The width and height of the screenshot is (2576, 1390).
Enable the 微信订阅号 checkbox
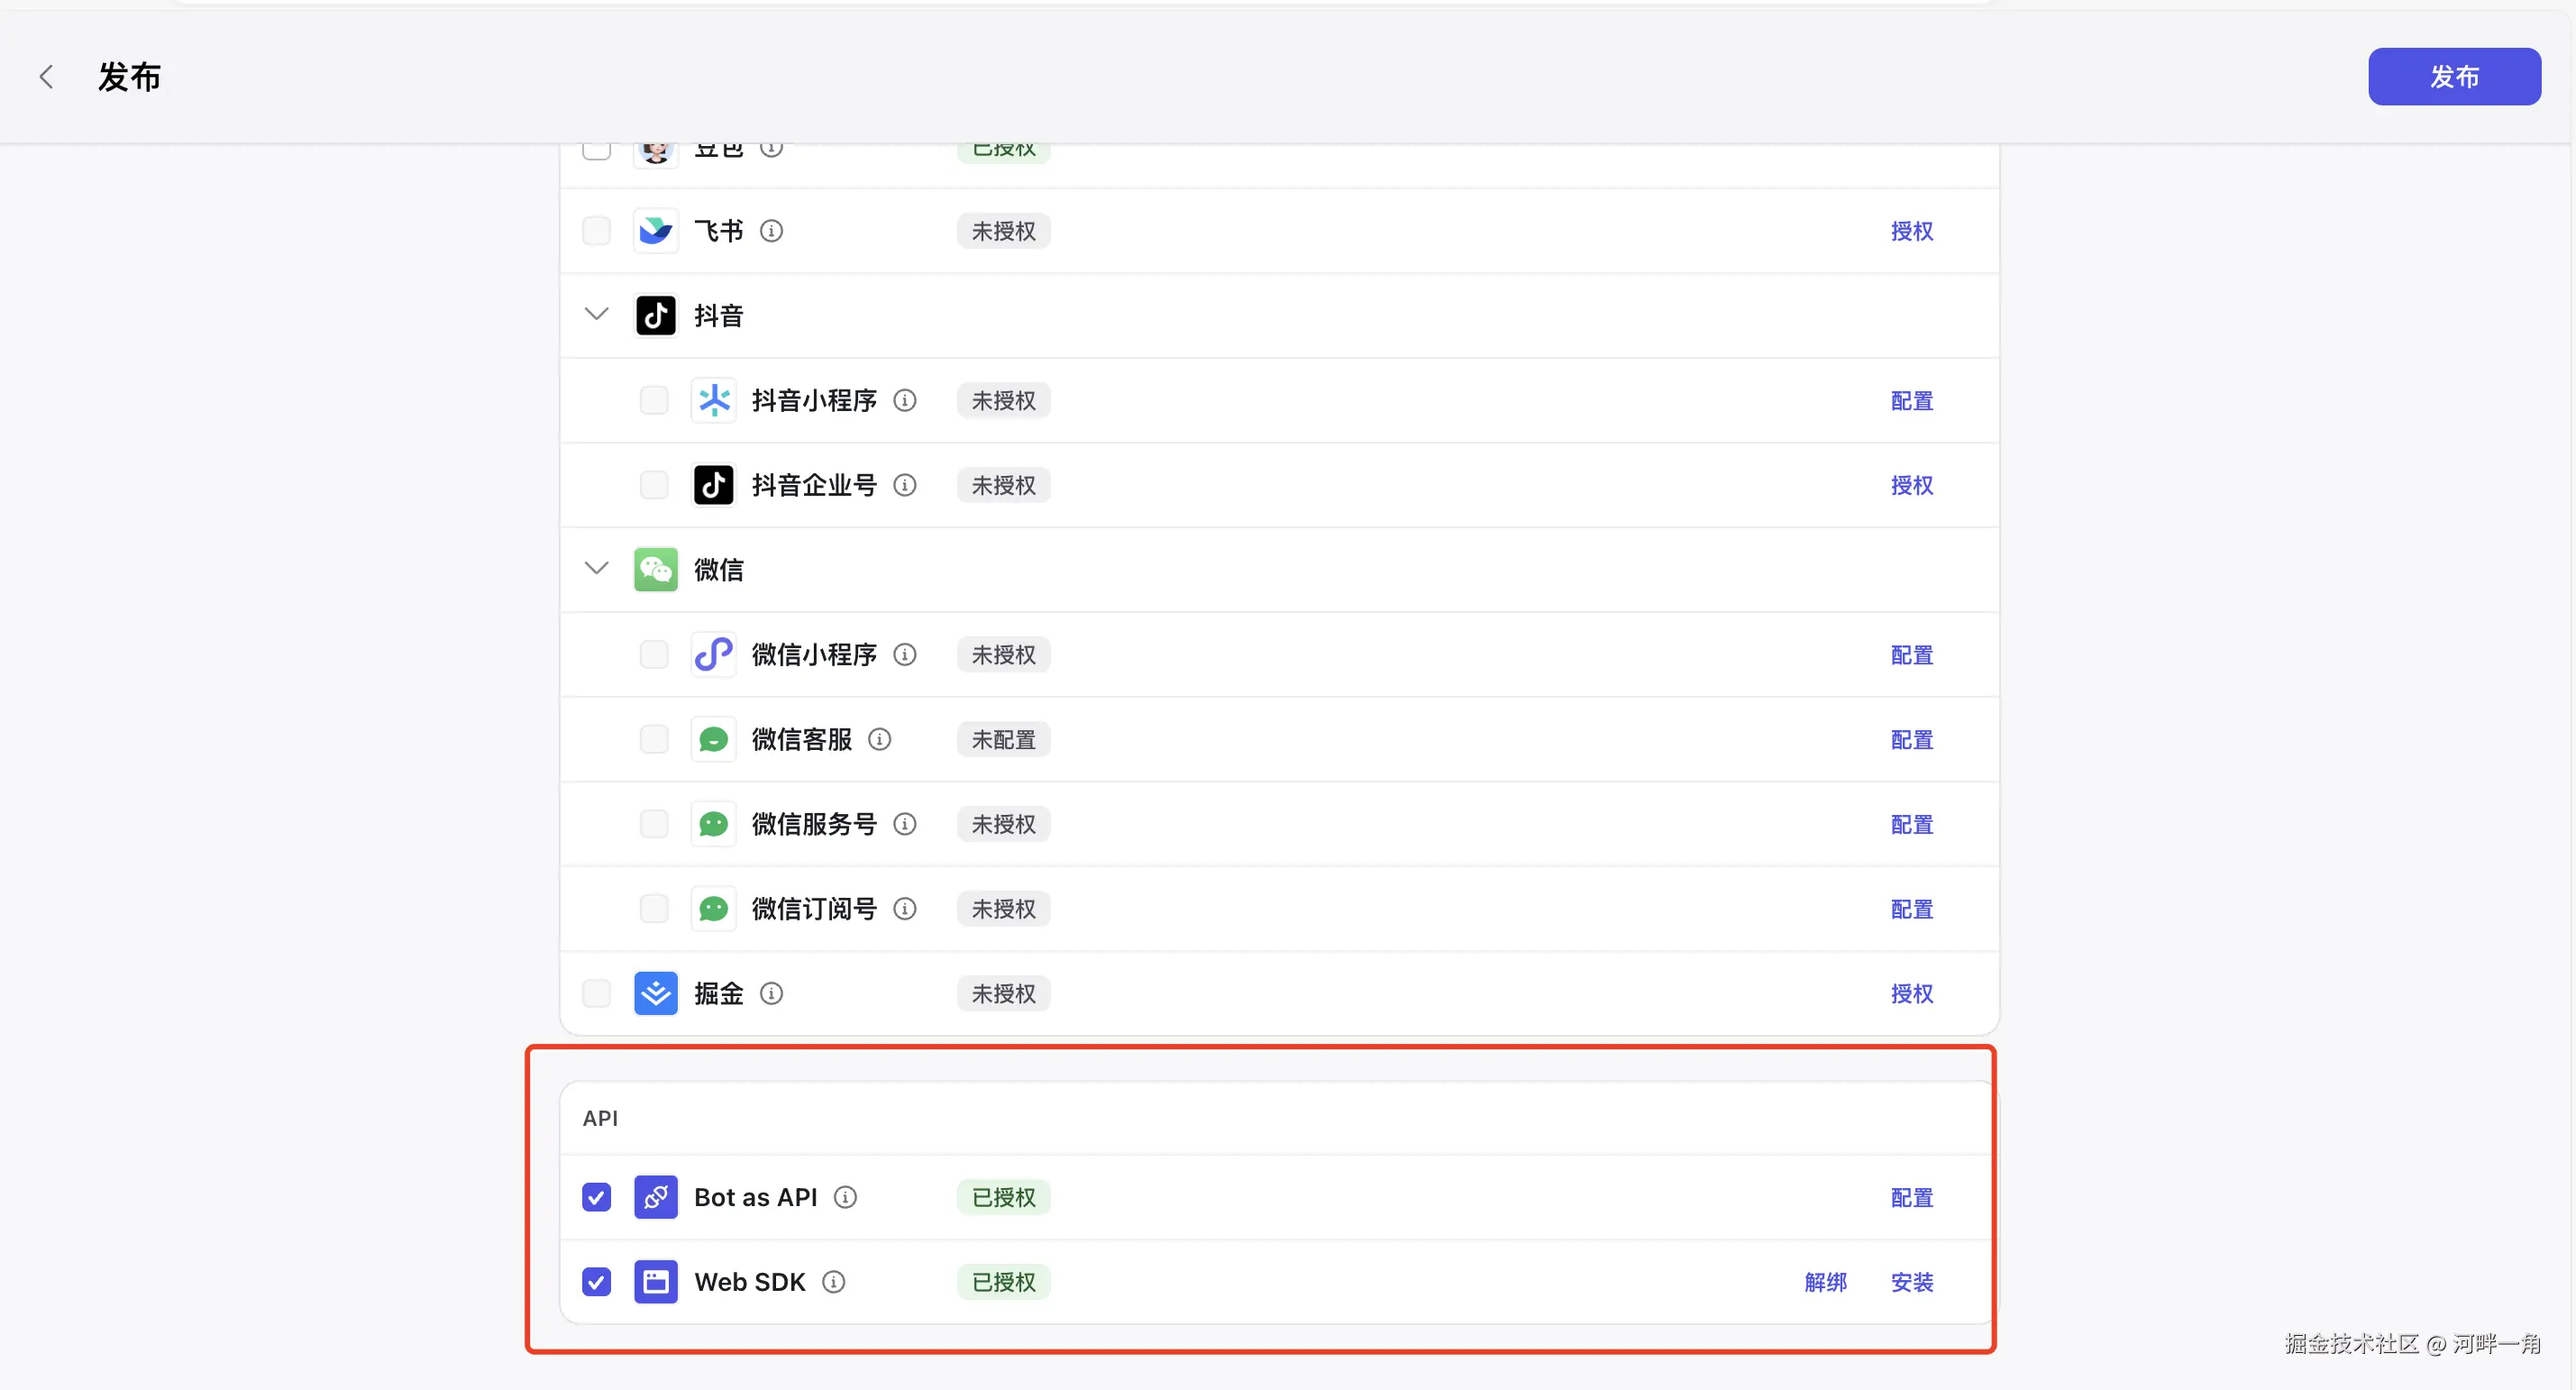coord(654,909)
